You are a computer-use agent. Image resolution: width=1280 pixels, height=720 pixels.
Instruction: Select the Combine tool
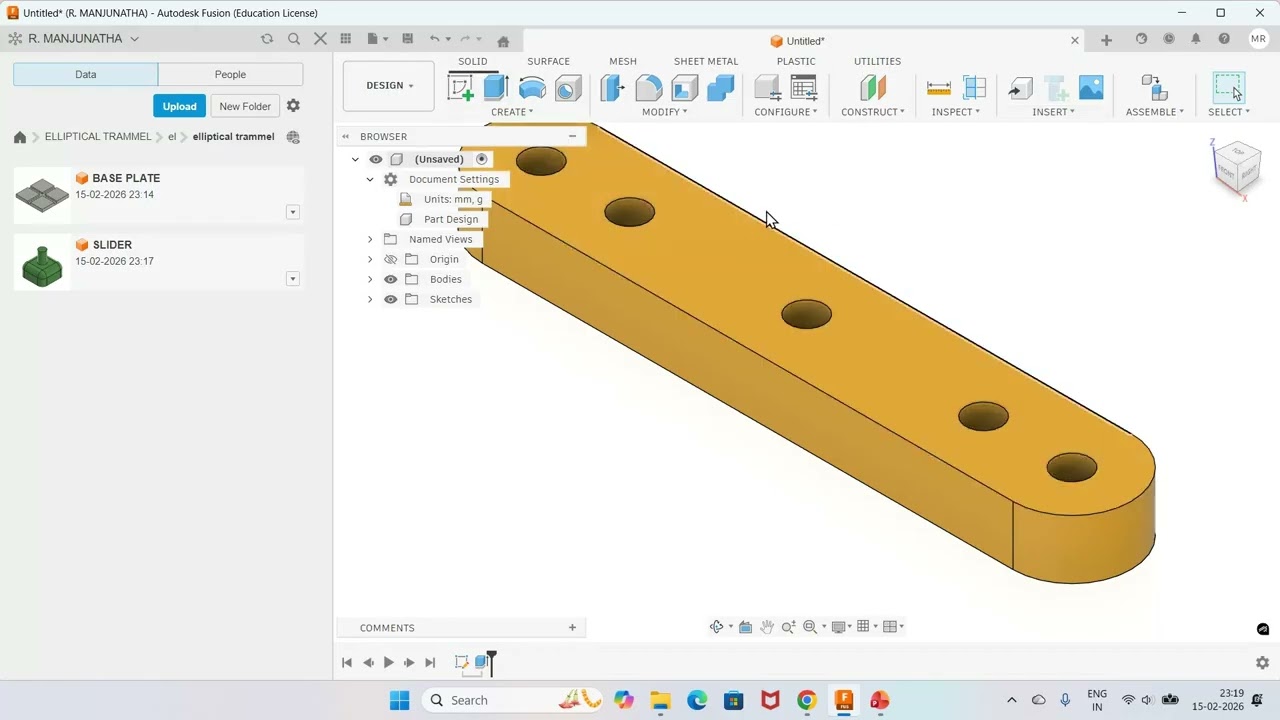point(720,88)
